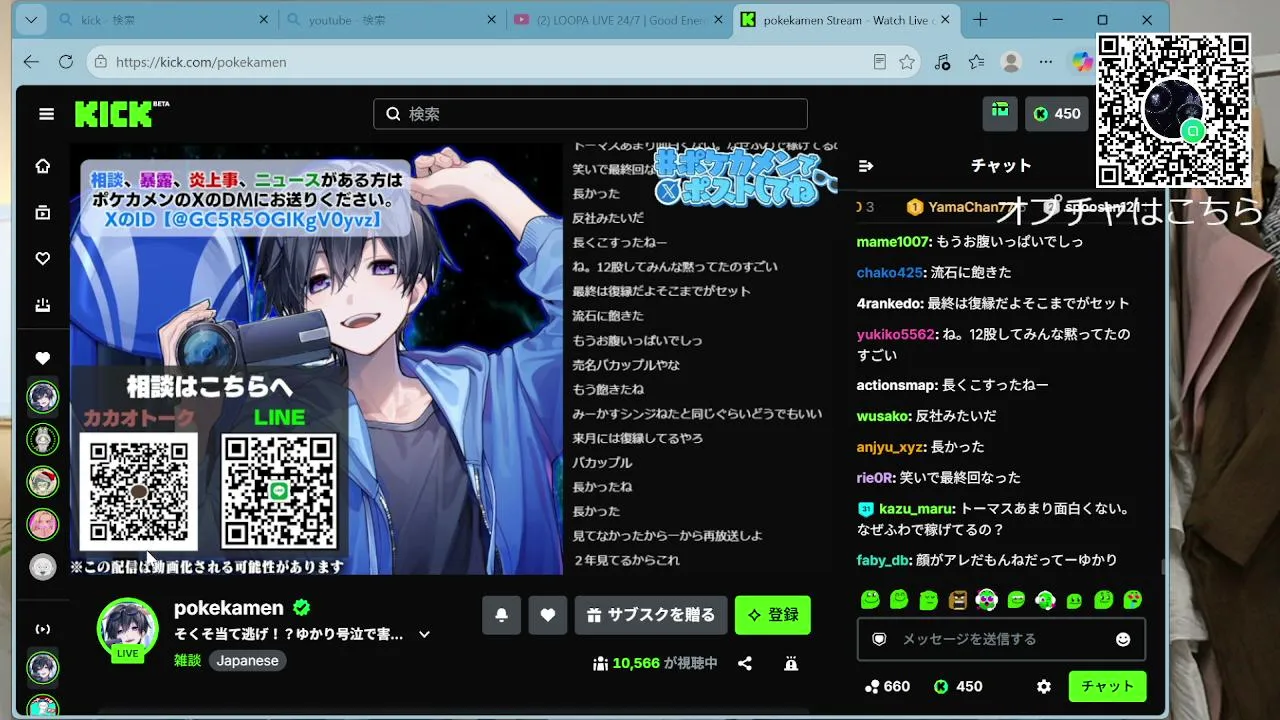This screenshot has height=720, width=1280.
Task: Open the 450 Kick points balance in header
Action: coord(1058,114)
